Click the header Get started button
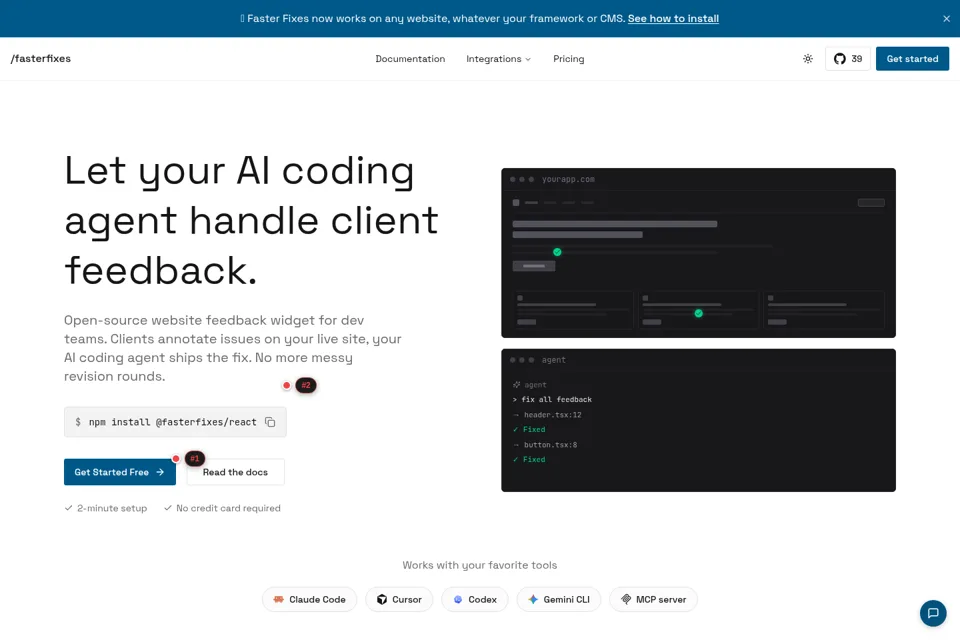The height and width of the screenshot is (640, 960). pos(912,59)
